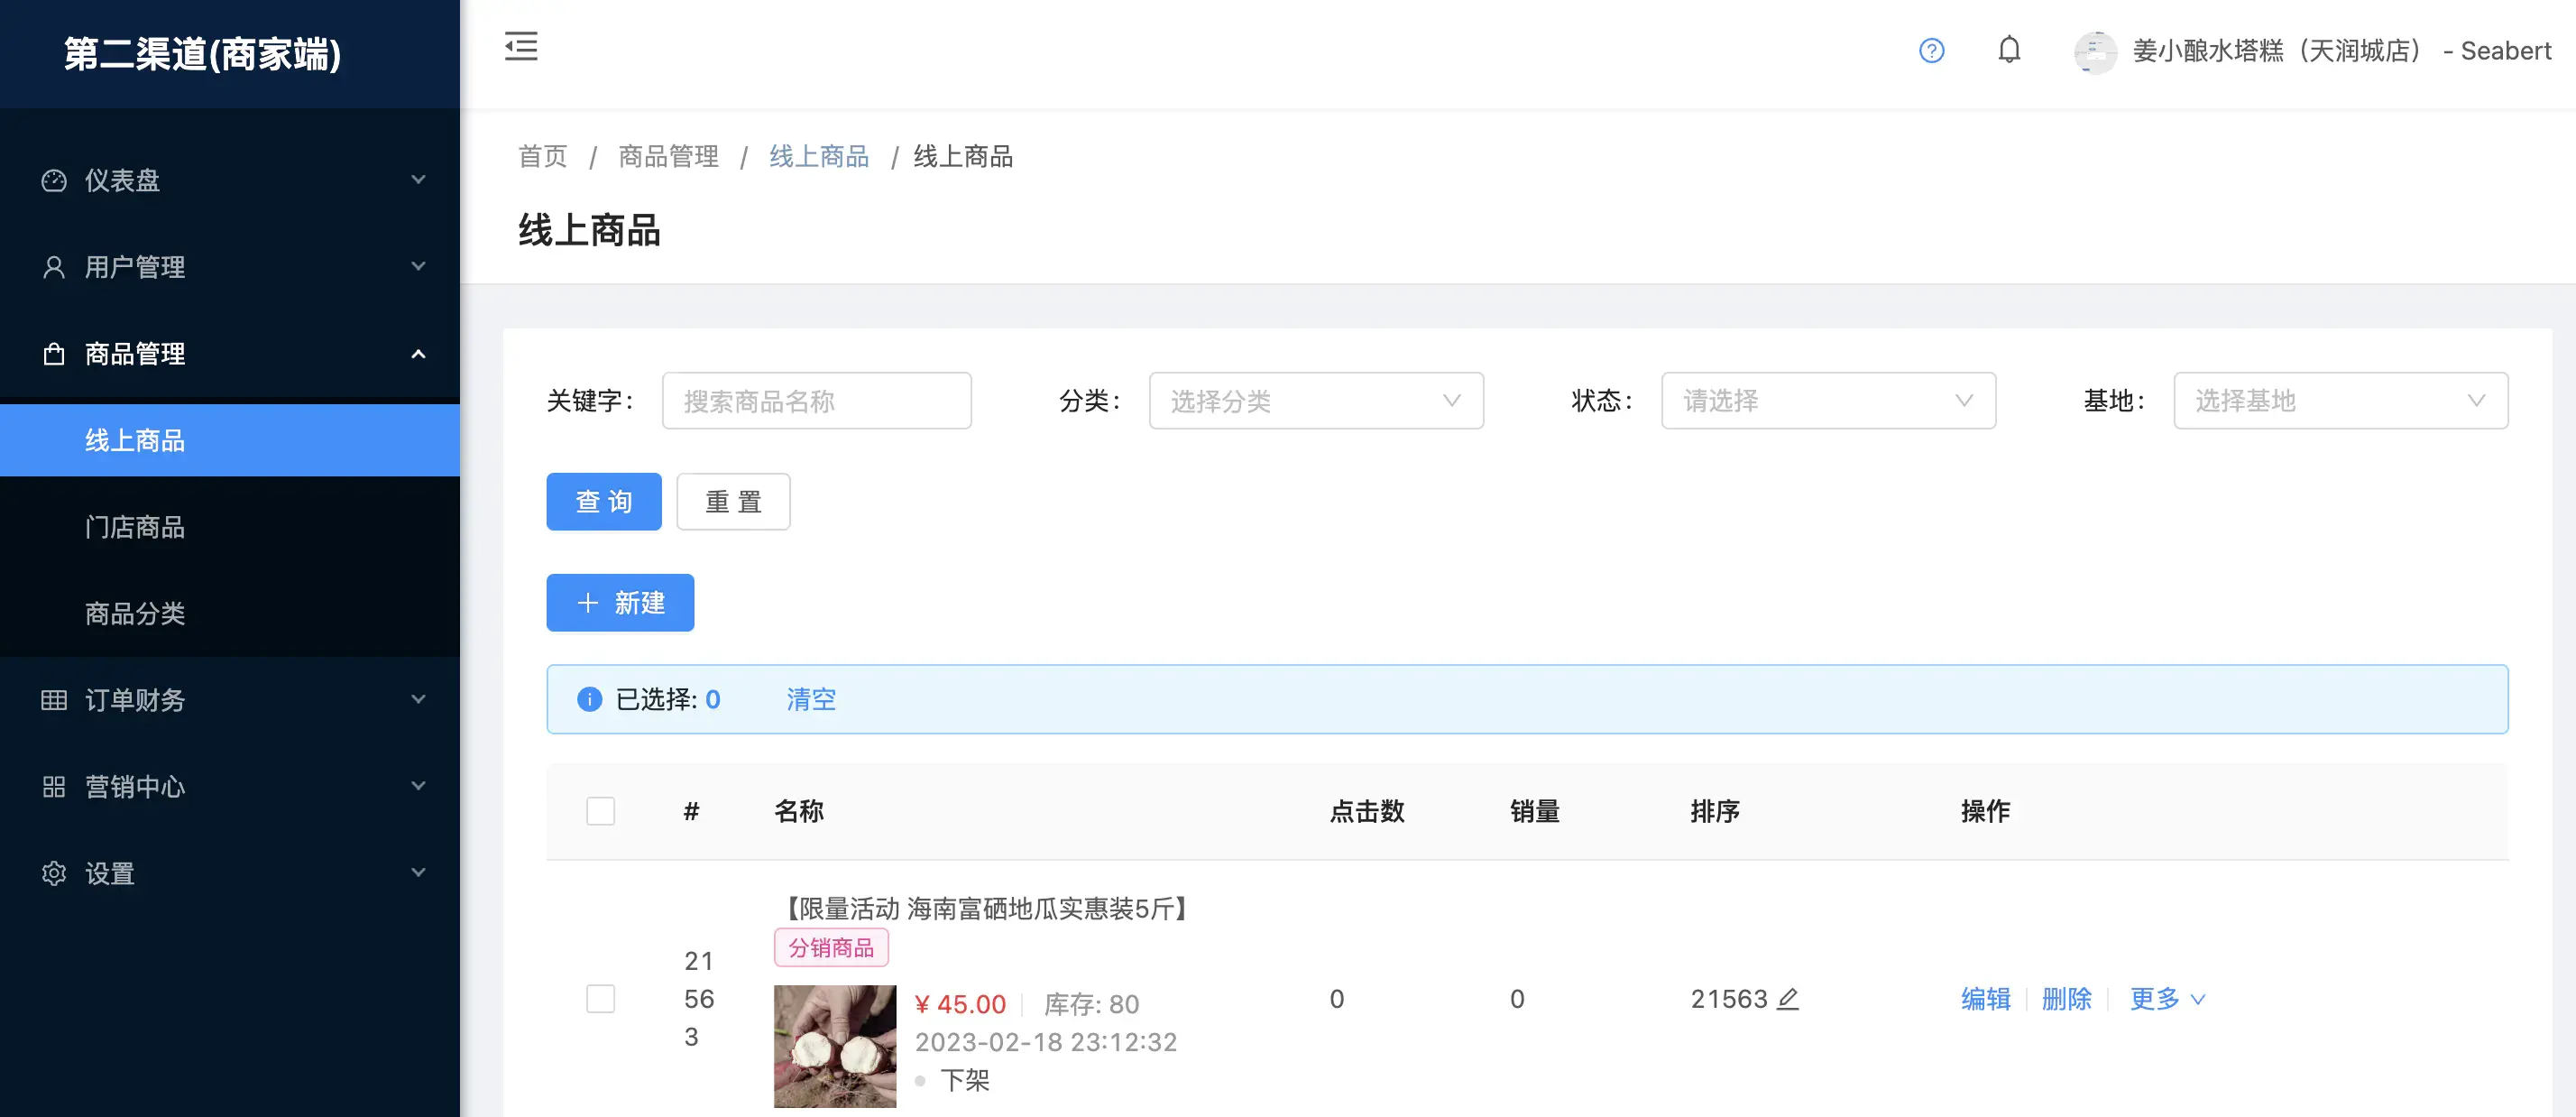Open notifications bell icon

[x=2008, y=50]
